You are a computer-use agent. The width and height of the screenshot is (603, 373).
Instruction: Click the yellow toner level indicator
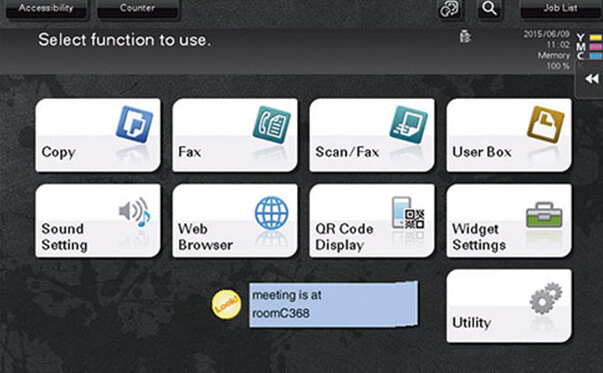click(x=595, y=38)
